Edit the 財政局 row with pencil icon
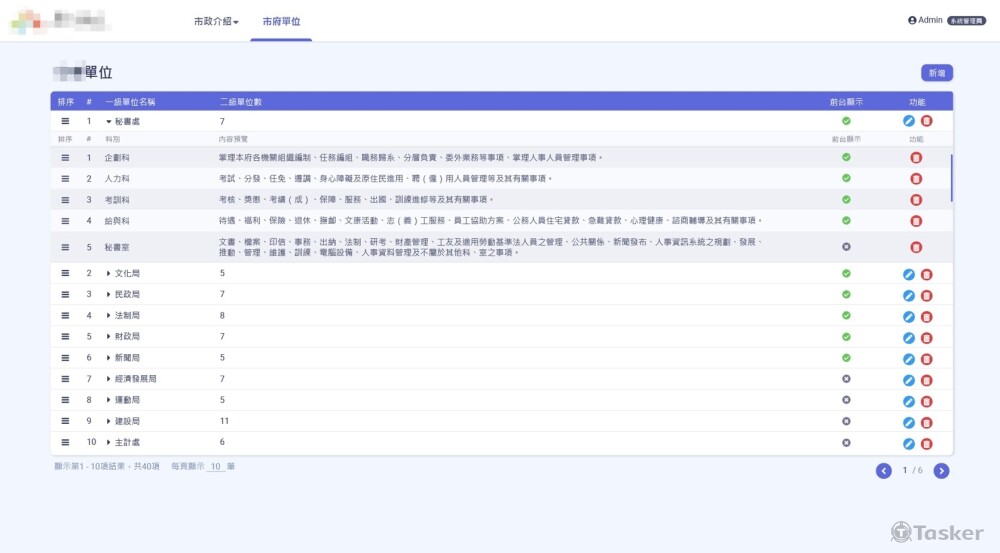Screen dimensions: 1000x553 (x=908, y=337)
